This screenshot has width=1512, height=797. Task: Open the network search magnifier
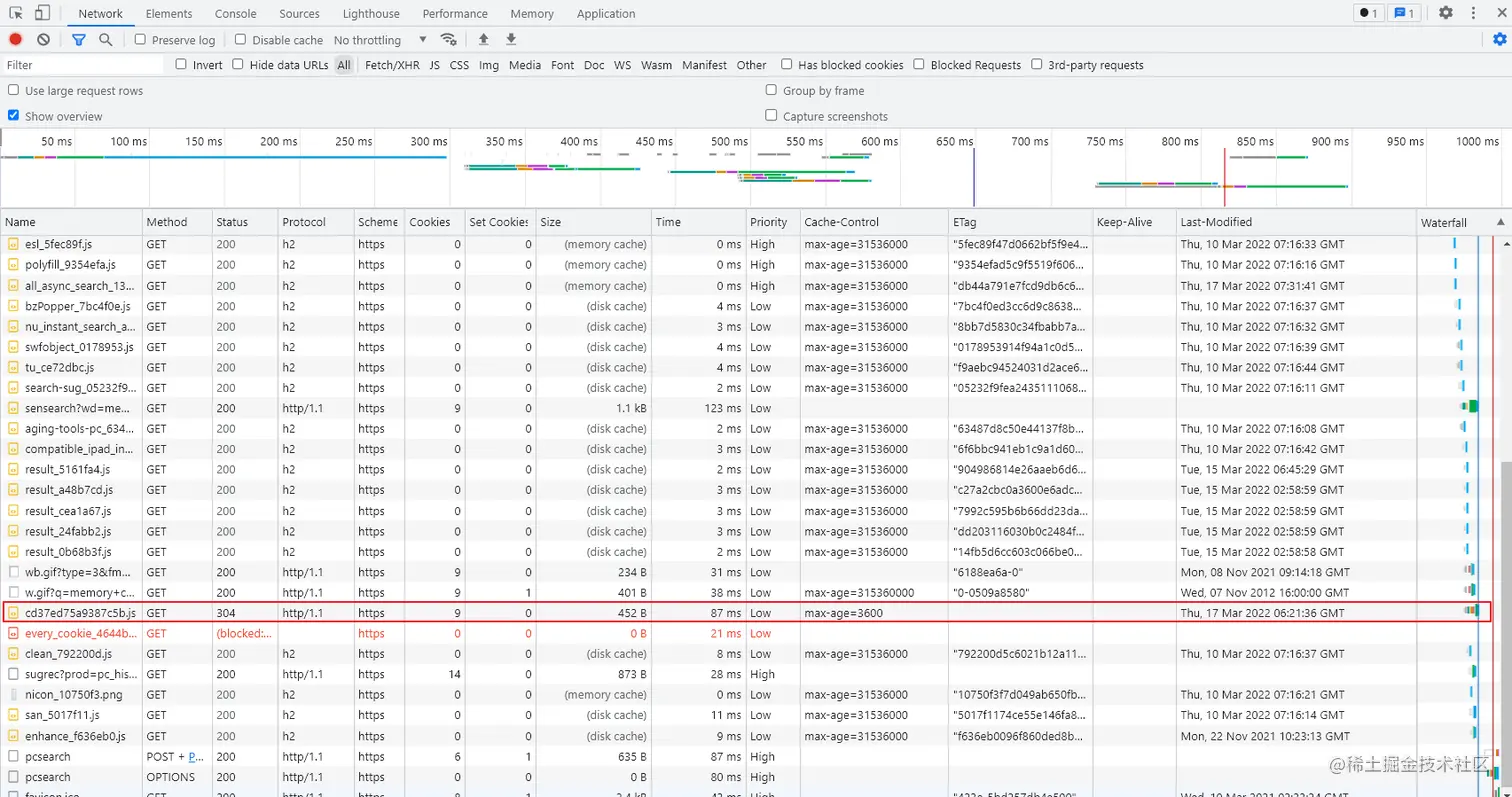pyautogui.click(x=106, y=40)
